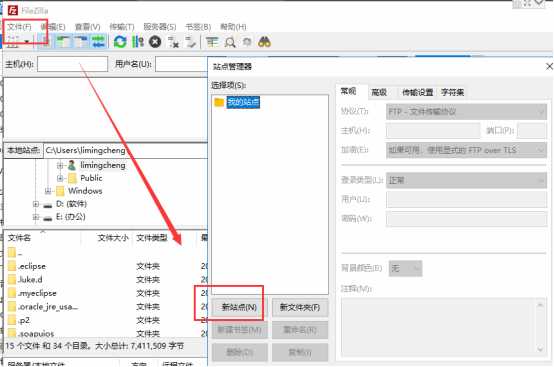
Task: Expand the Public folder tree node
Action: 60,178
